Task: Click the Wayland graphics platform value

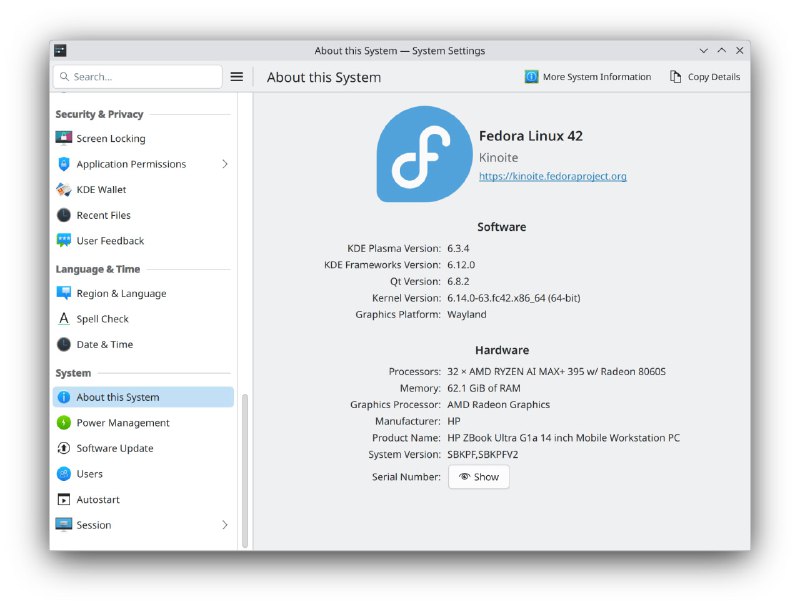Action: point(467,314)
